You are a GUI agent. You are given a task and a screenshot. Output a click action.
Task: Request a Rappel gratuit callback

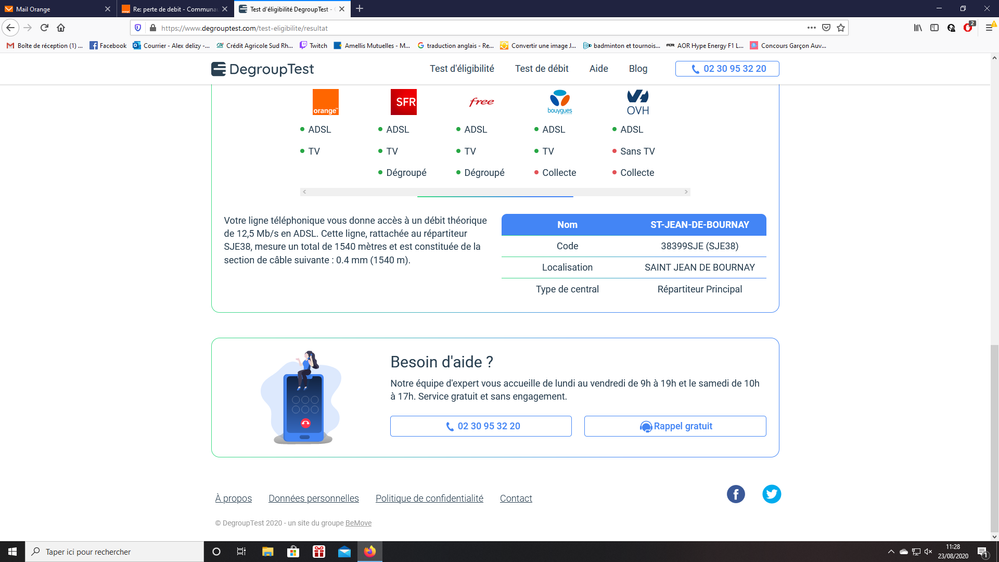click(675, 426)
